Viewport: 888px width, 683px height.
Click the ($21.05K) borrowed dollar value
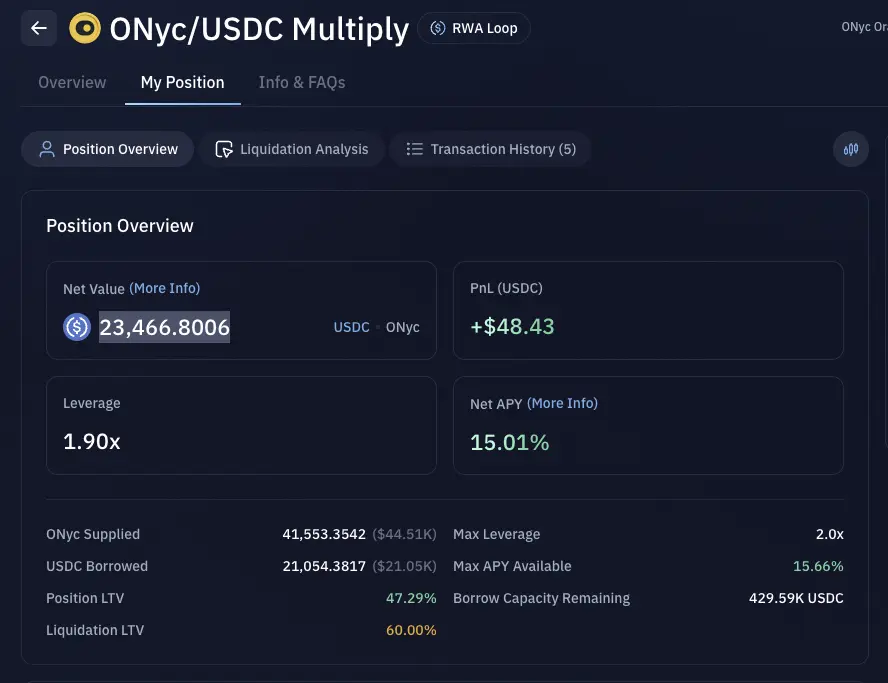click(x=404, y=566)
